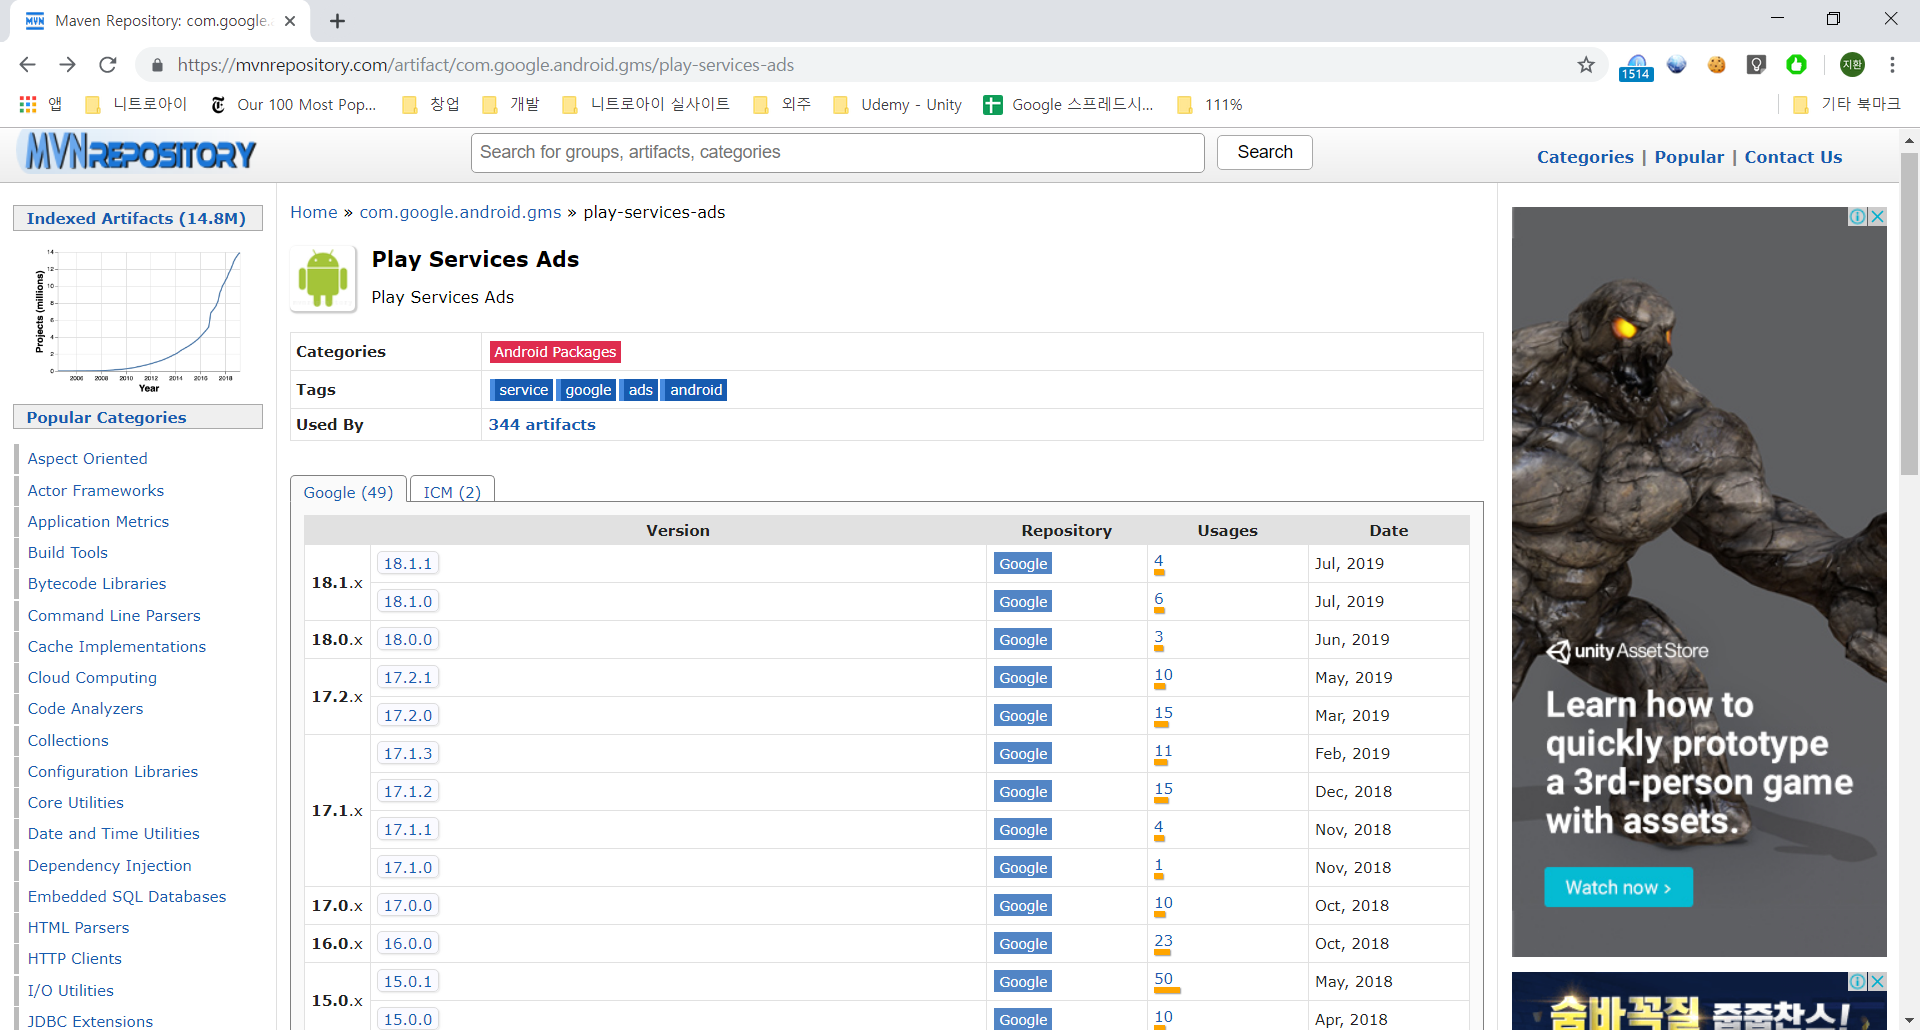Click the 'ads' tag

[x=640, y=390]
